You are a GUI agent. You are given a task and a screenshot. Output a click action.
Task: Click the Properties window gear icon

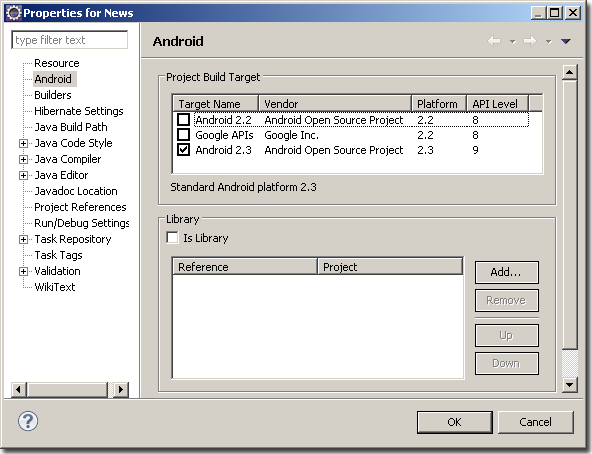14,13
